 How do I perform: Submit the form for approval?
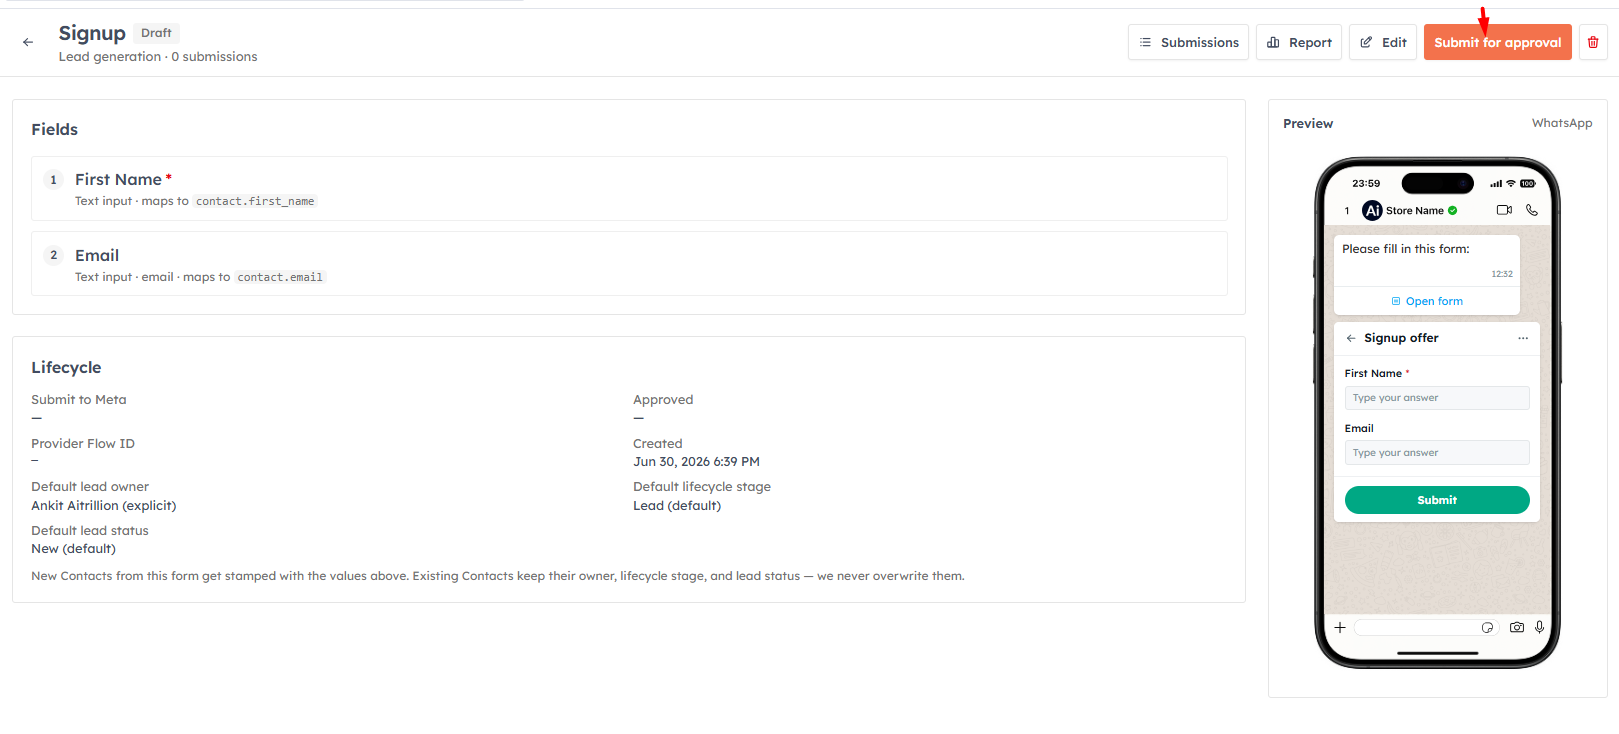[1498, 42]
